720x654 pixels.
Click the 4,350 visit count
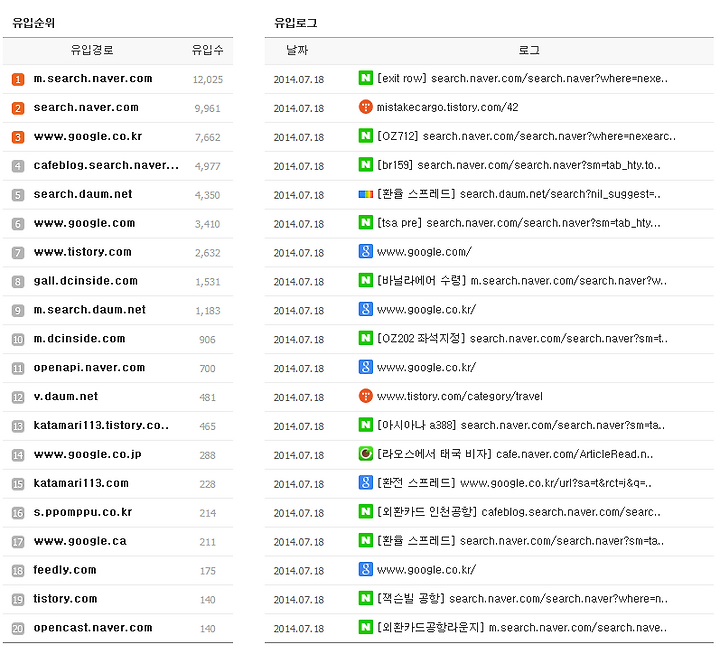pos(208,195)
